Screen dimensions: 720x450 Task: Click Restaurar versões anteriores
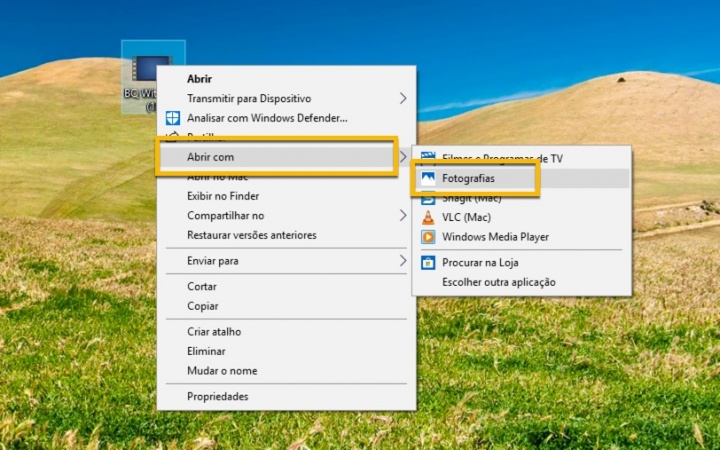(x=251, y=235)
